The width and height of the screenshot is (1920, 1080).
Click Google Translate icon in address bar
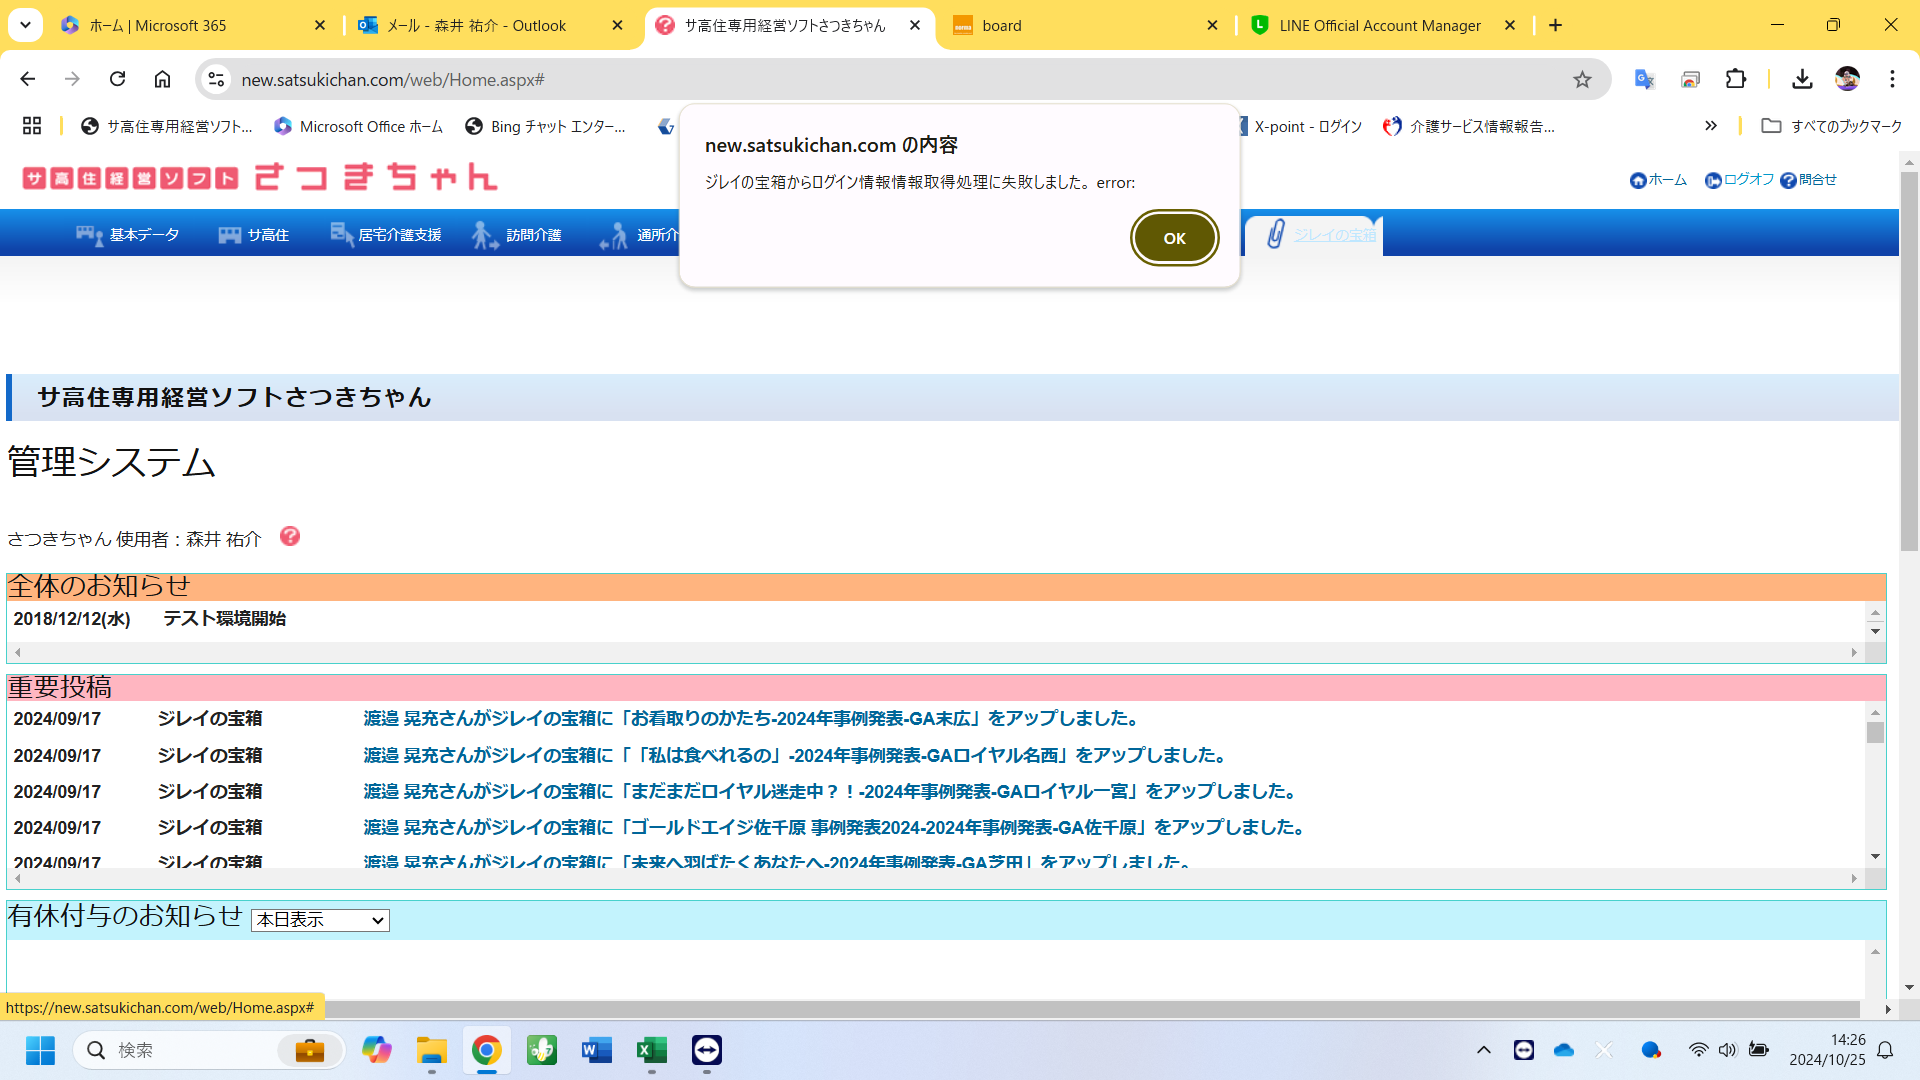1644,80
